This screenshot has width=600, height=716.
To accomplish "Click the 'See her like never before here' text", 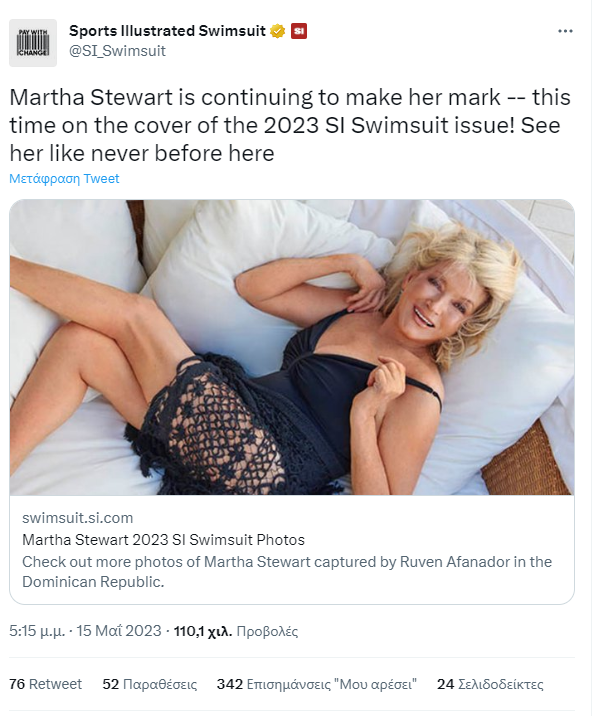I will pyautogui.click(x=141, y=154).
